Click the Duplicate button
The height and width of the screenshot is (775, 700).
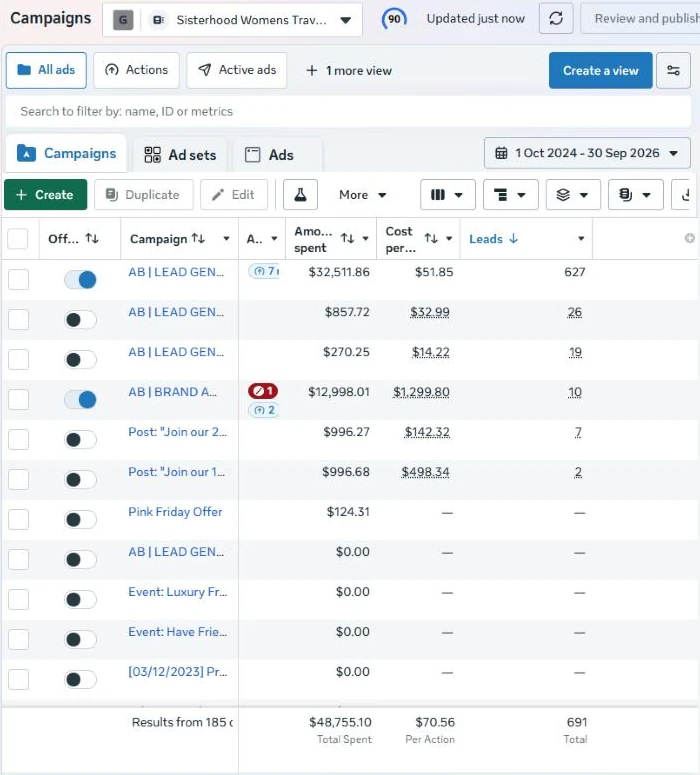[143, 195]
